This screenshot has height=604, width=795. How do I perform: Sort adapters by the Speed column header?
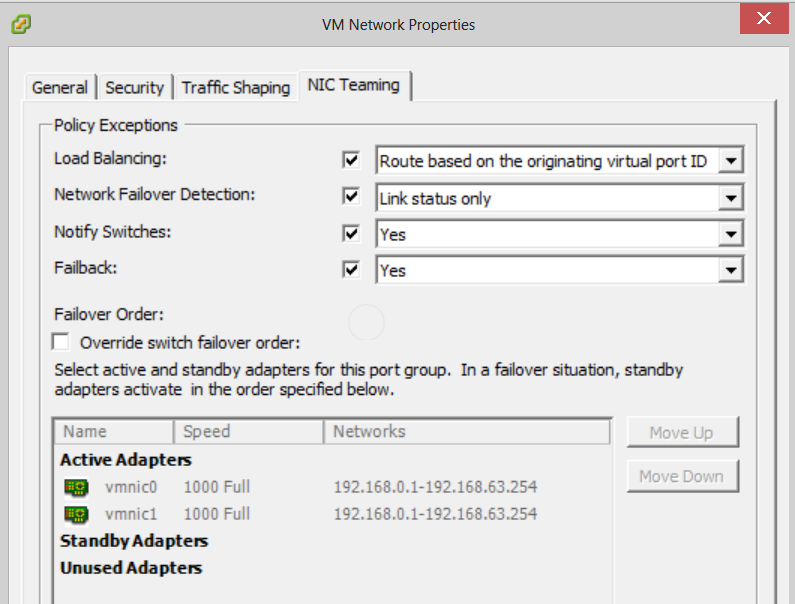[249, 432]
